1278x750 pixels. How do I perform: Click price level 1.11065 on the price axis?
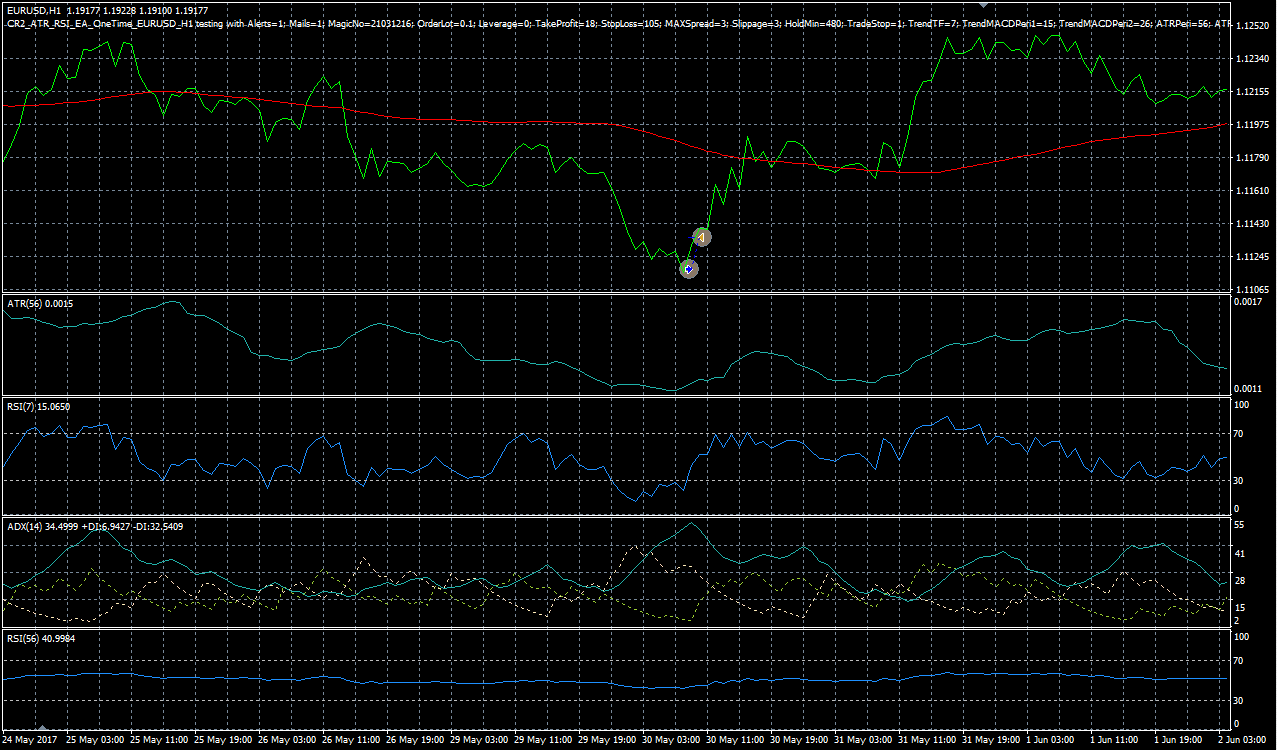pos(1253,288)
